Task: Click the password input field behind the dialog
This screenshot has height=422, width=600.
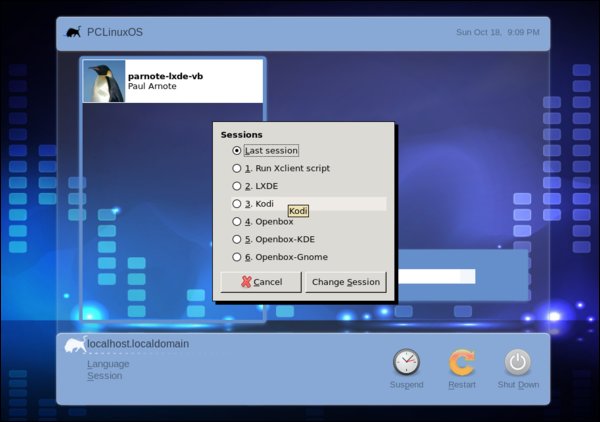Action: pos(437,276)
